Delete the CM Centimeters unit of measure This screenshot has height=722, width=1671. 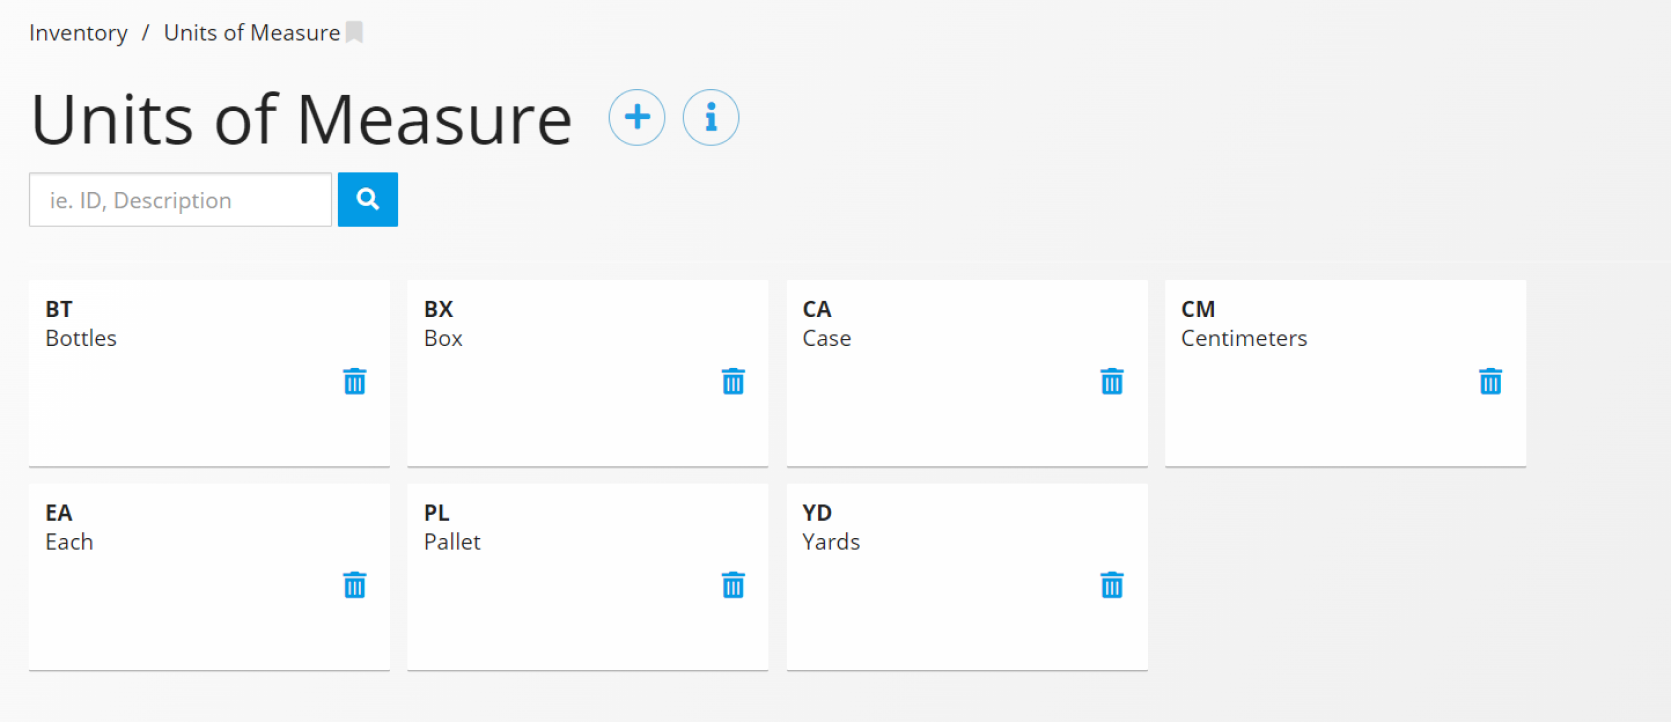coord(1491,381)
